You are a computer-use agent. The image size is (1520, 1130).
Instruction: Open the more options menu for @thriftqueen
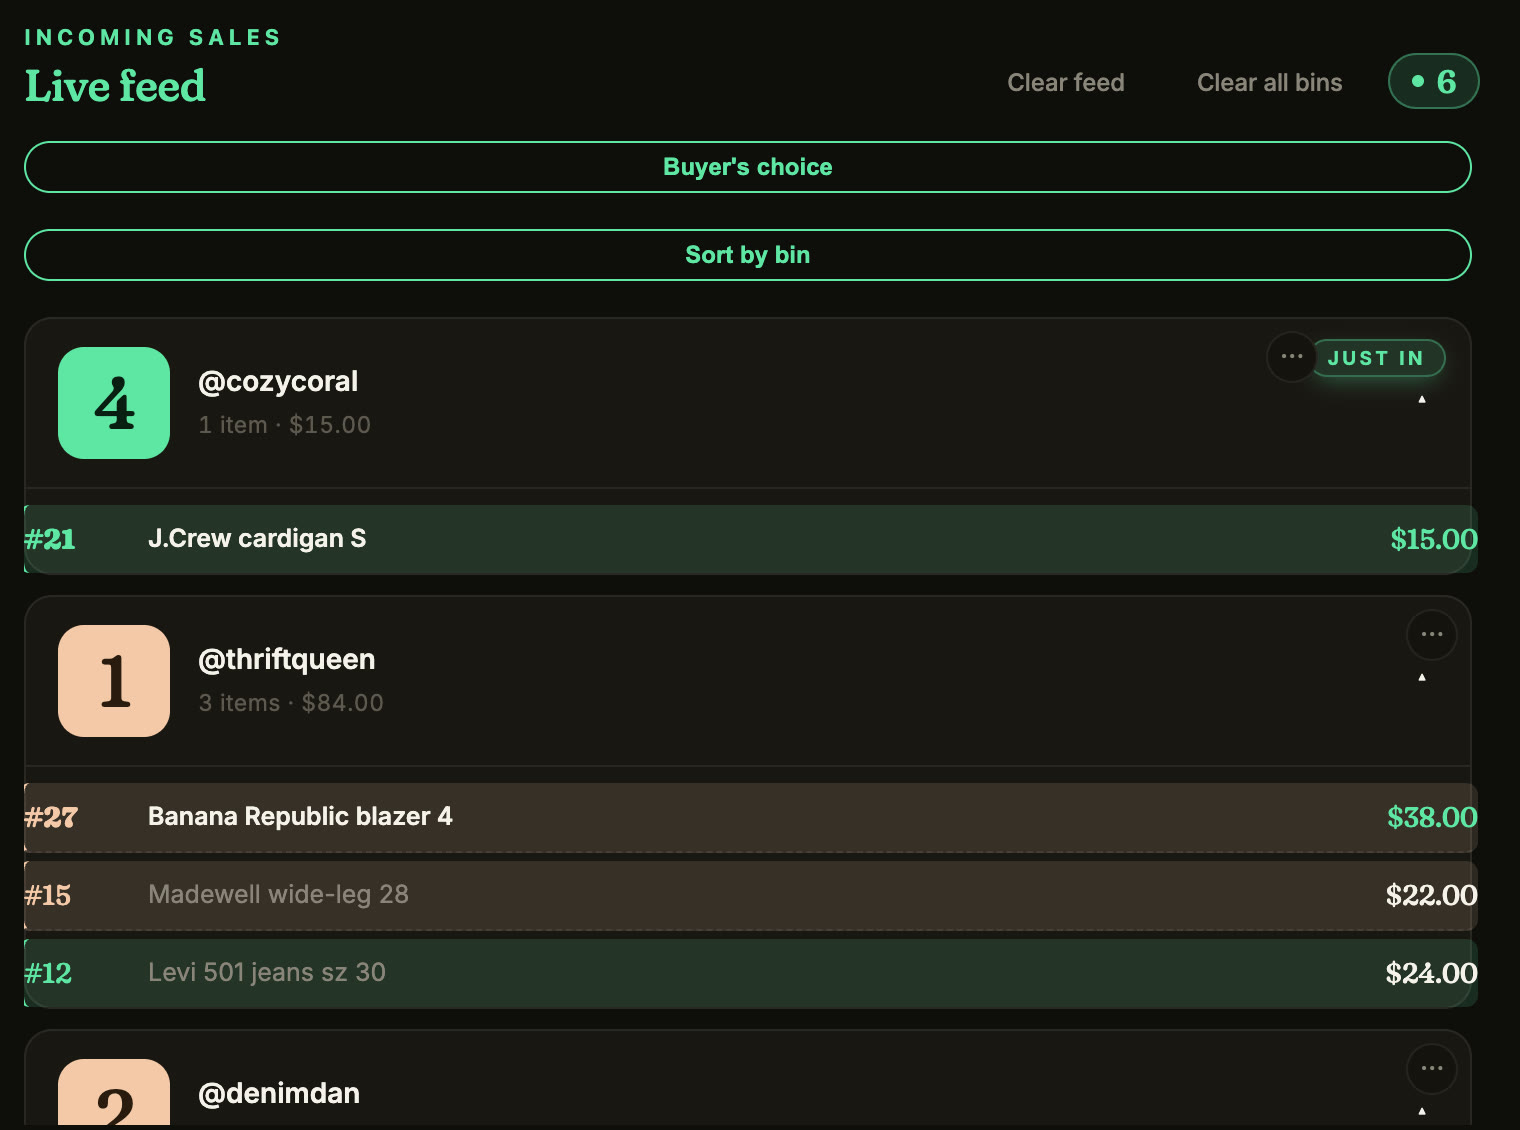pos(1432,635)
